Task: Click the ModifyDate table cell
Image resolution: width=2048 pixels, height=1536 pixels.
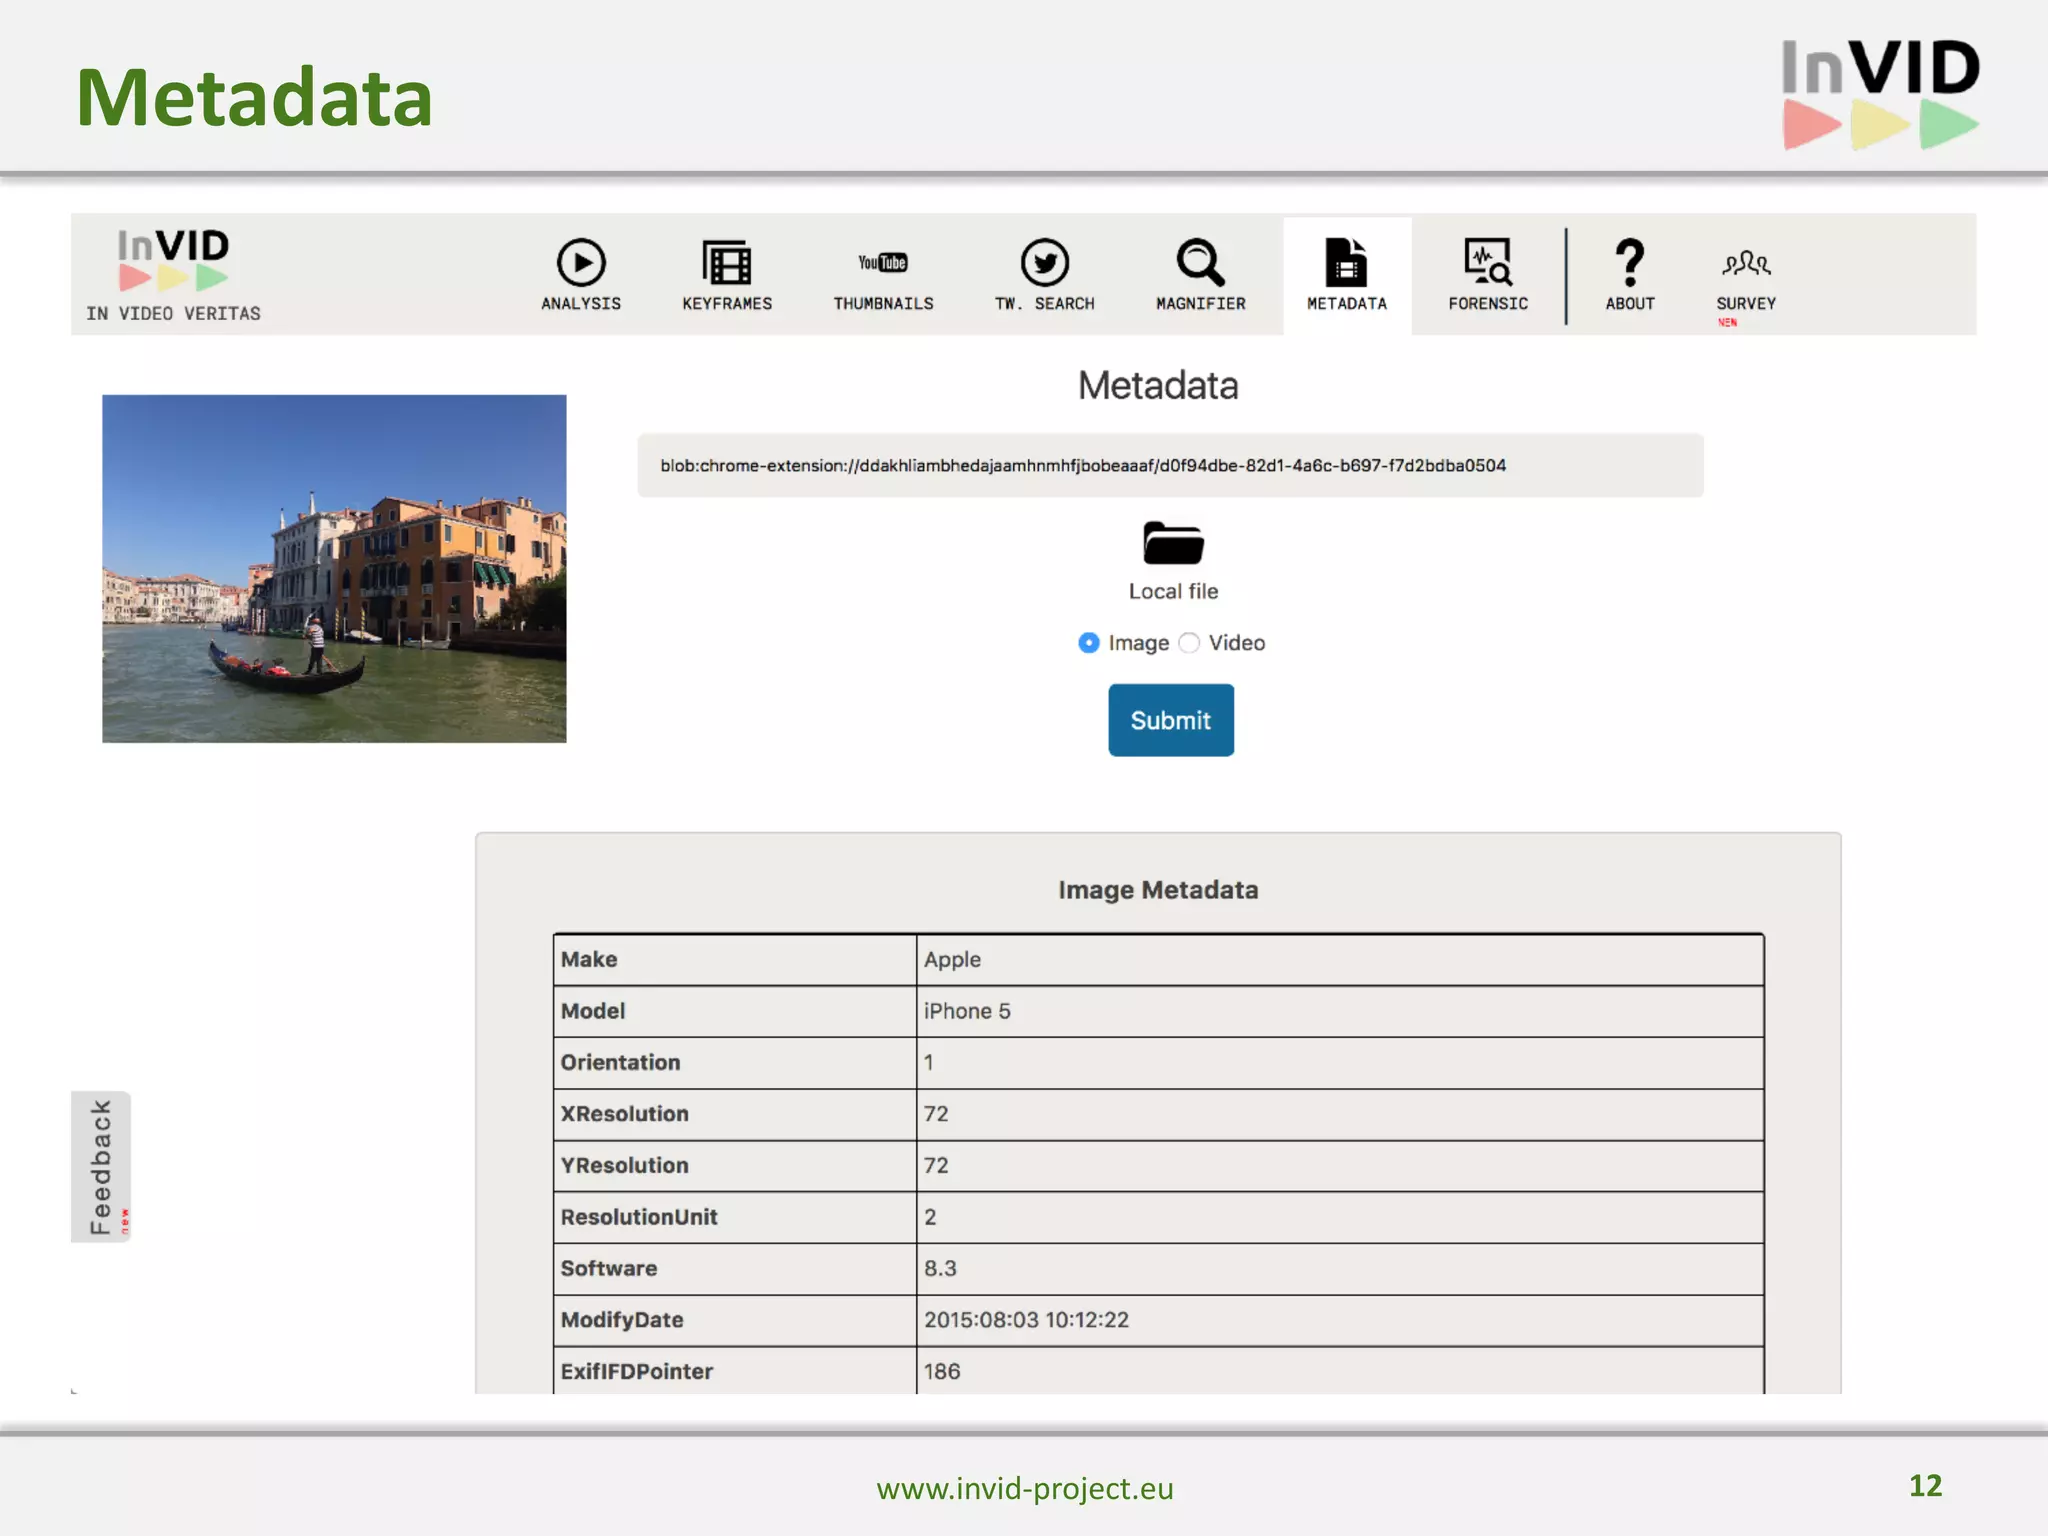Action: [x=735, y=1321]
